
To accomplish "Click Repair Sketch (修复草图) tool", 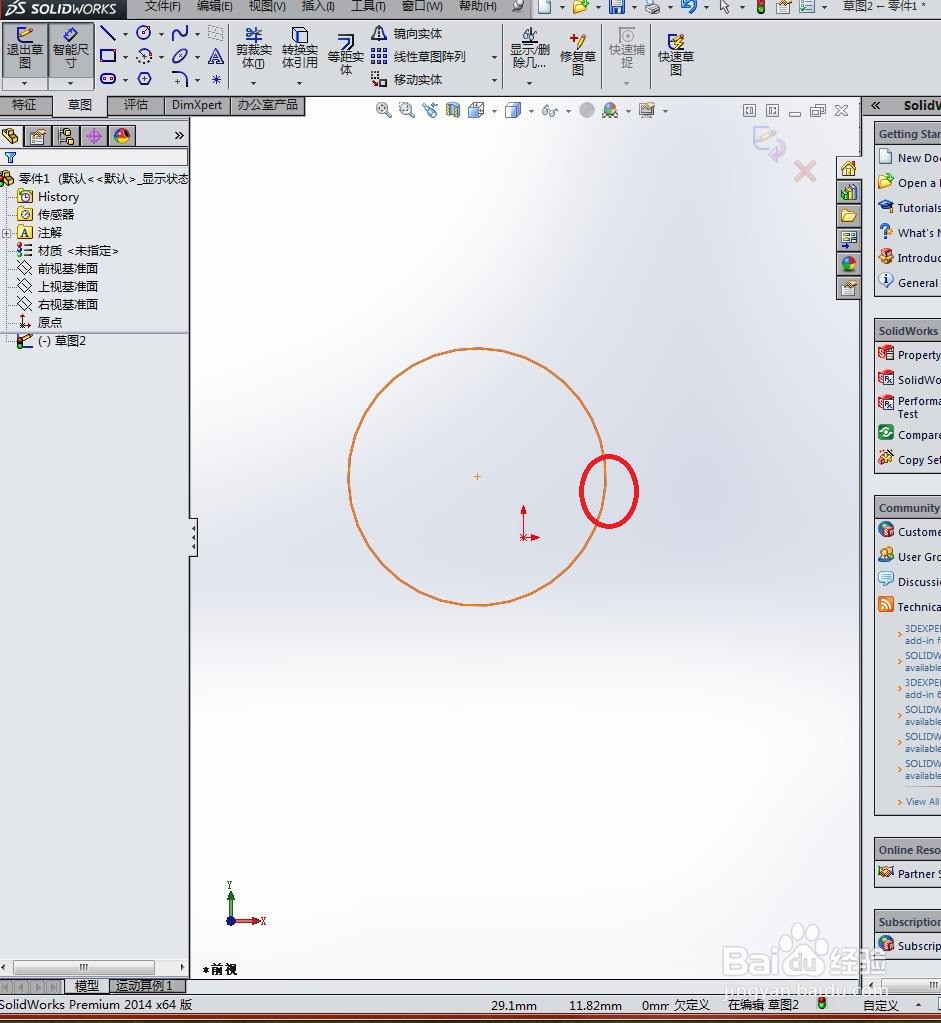I will (x=578, y=54).
